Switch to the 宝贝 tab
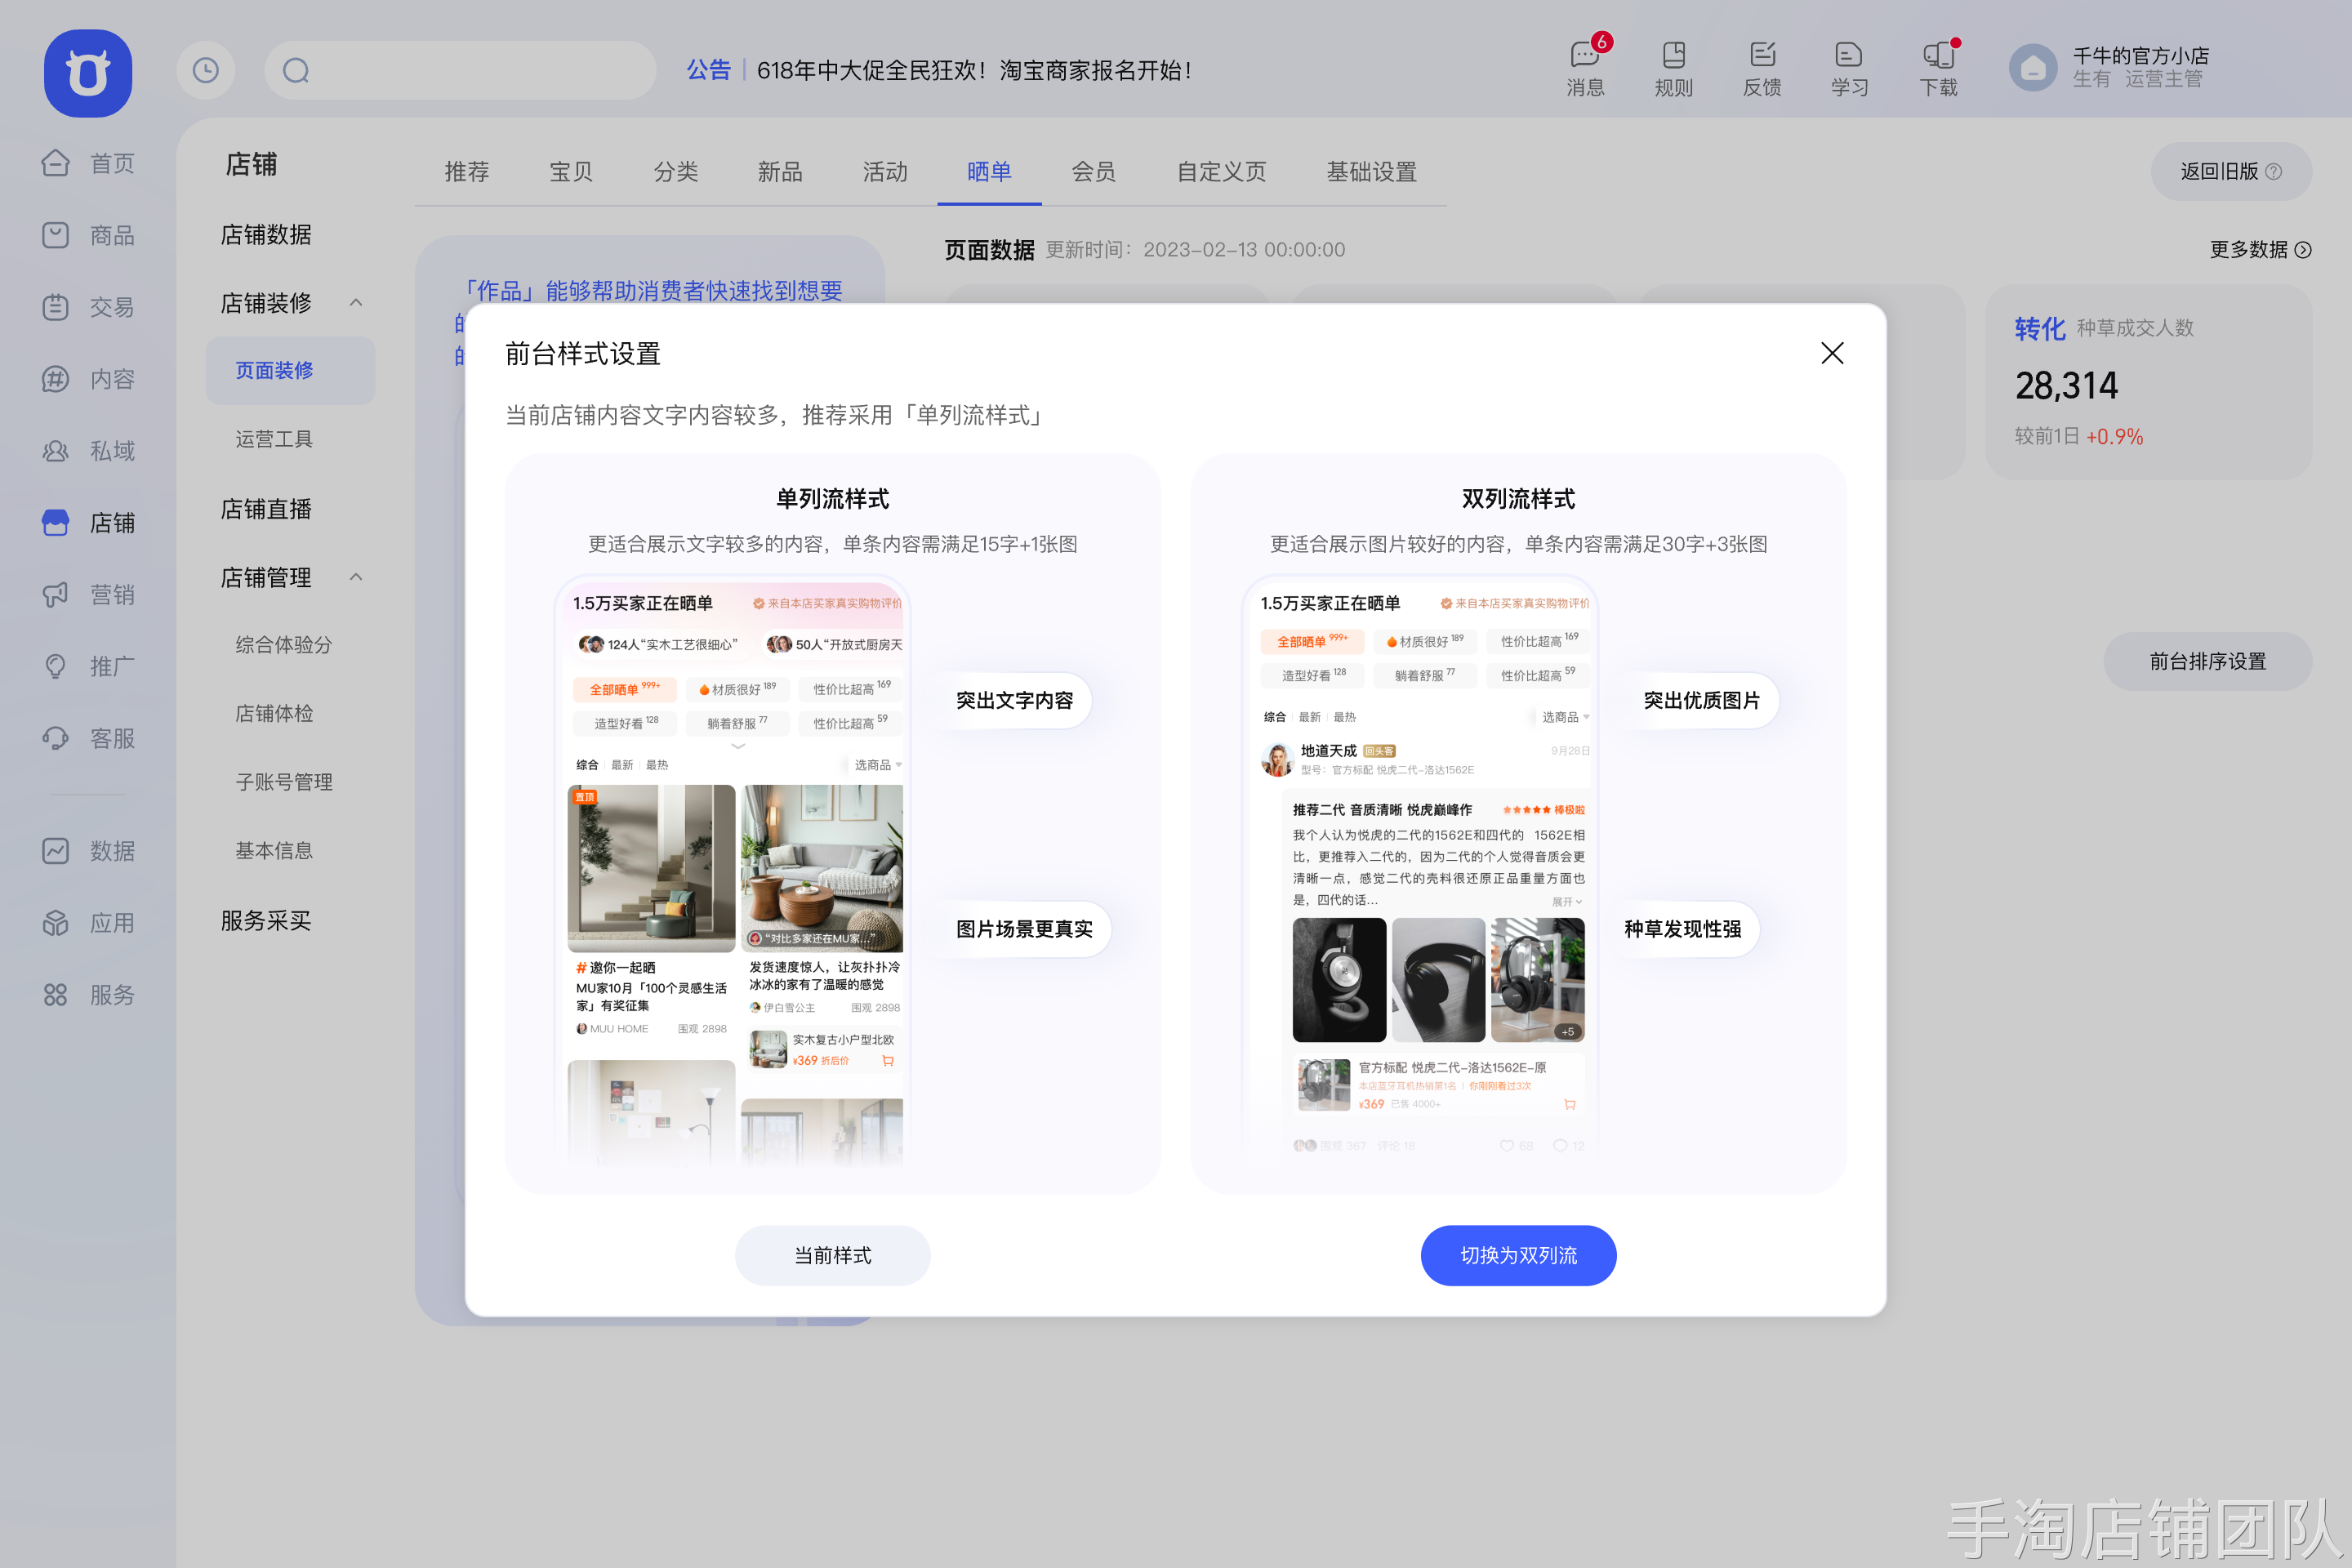This screenshot has width=2352, height=1568. 571,172
